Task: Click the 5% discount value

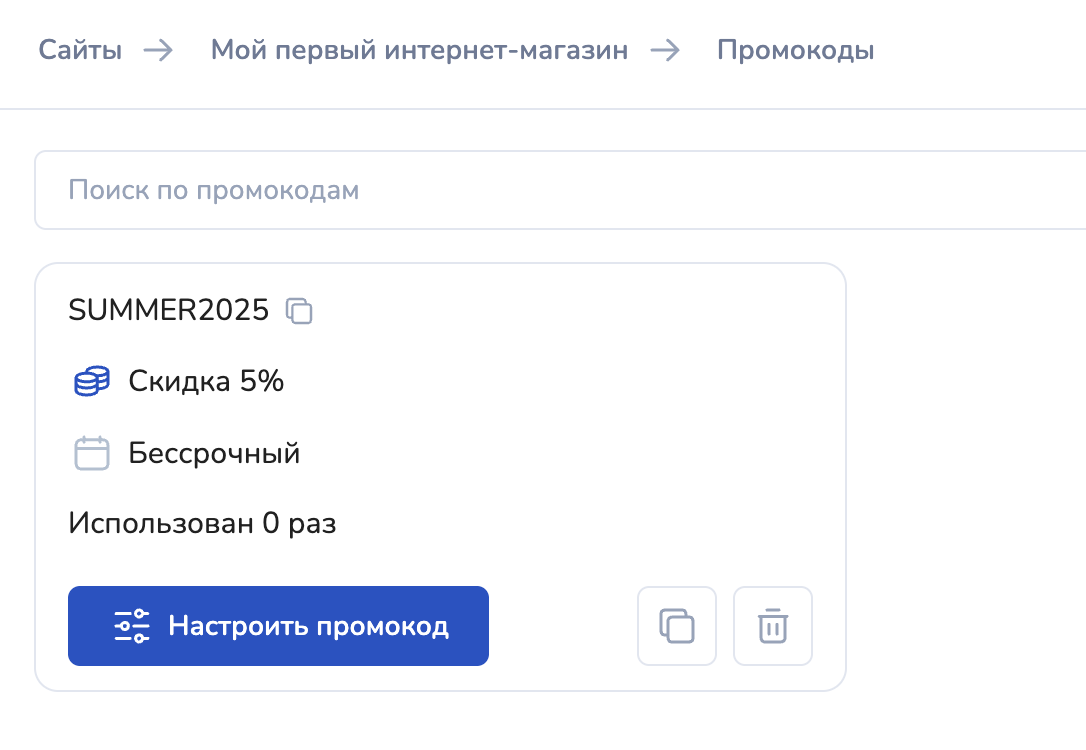Action: tap(262, 382)
